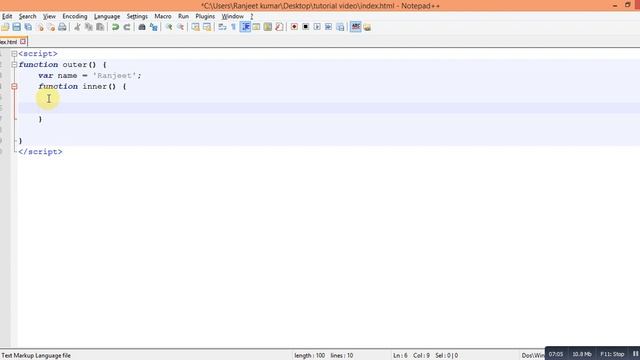Click the macro Playback icon

pyautogui.click(x=317, y=27)
